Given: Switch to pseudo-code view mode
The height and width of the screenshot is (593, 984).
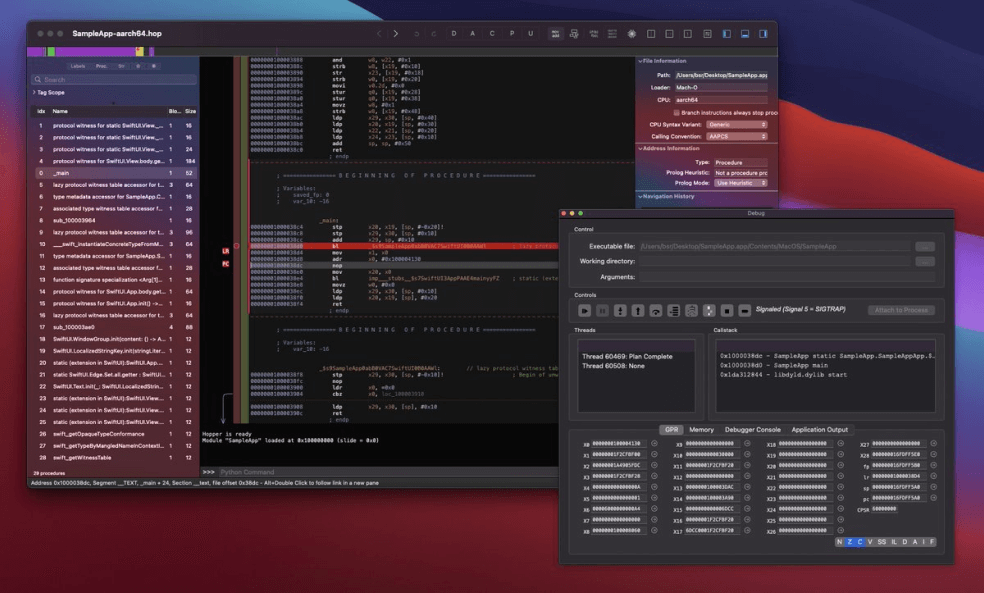Looking at the screenshot, I should click(x=593, y=34).
